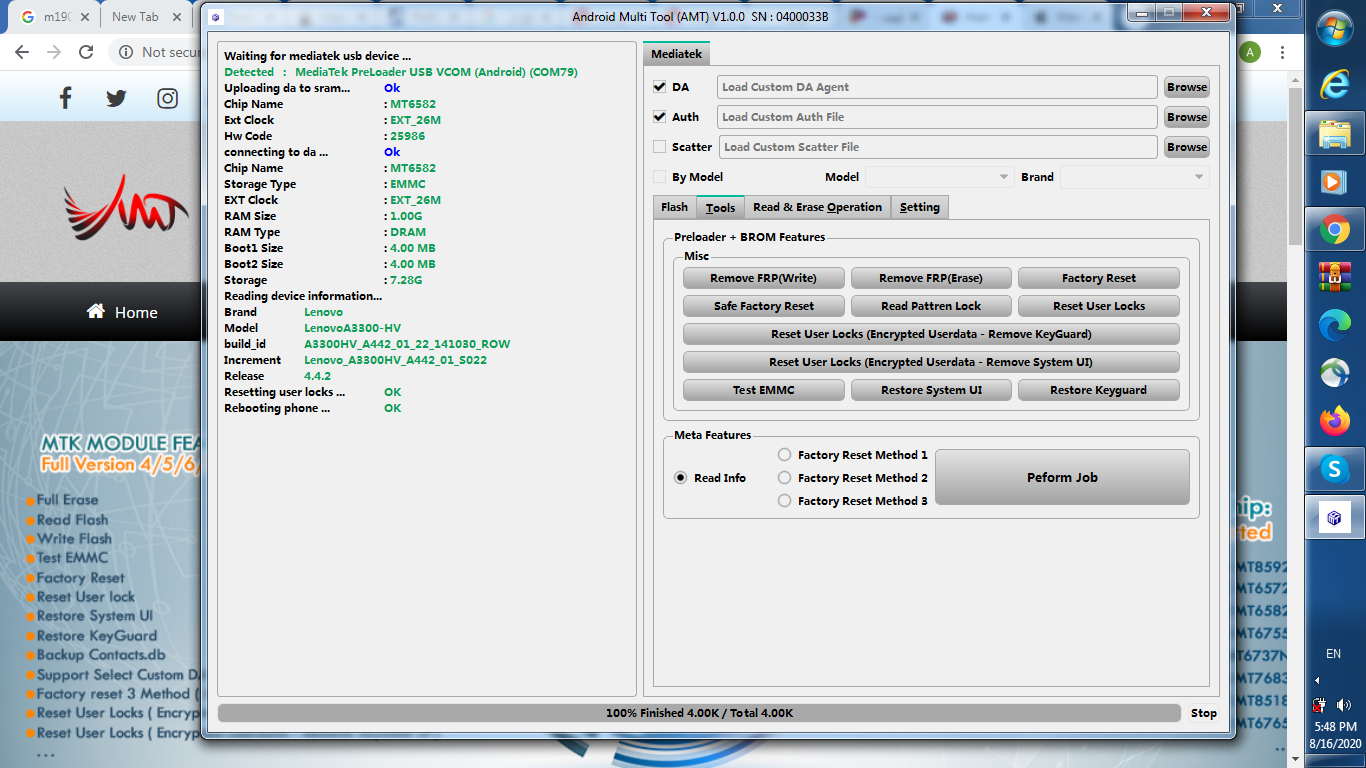Click Remove FRP(Write)

(x=764, y=278)
